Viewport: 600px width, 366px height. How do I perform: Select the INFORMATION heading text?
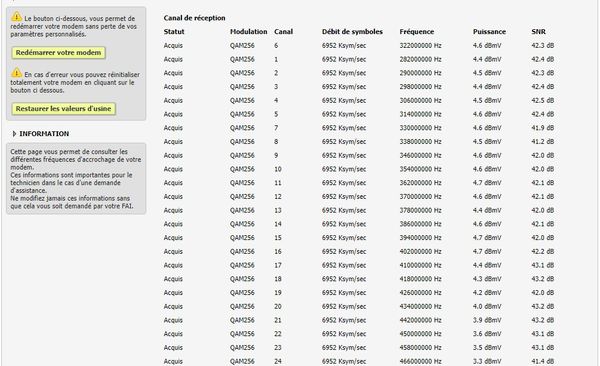(x=44, y=134)
